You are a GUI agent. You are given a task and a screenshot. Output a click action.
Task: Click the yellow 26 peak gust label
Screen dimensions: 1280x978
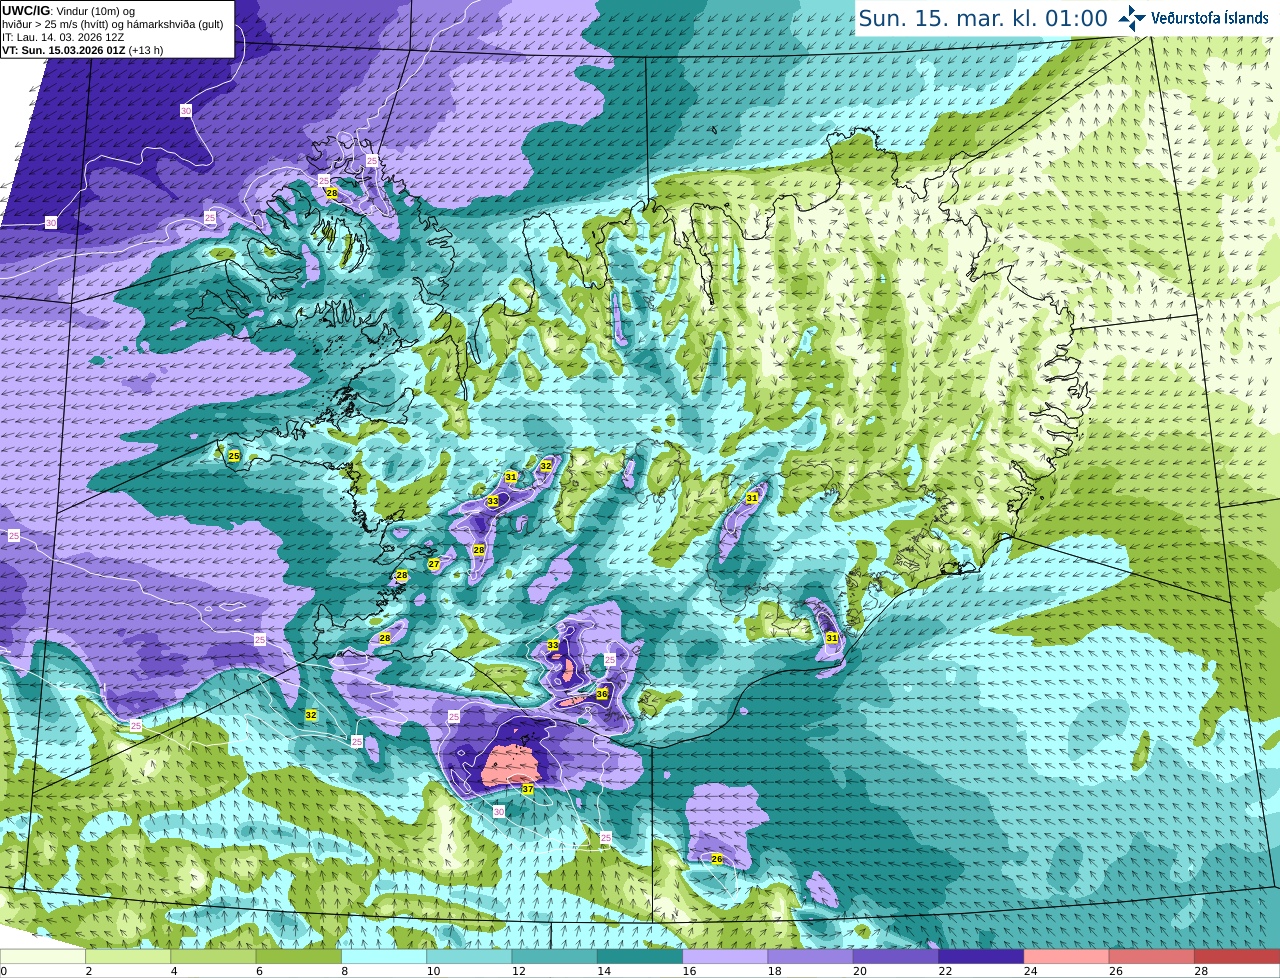717,859
